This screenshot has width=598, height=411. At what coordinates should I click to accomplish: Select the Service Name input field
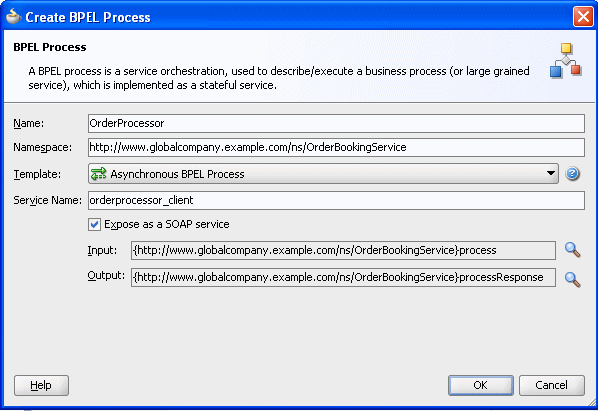pyautogui.click(x=336, y=201)
